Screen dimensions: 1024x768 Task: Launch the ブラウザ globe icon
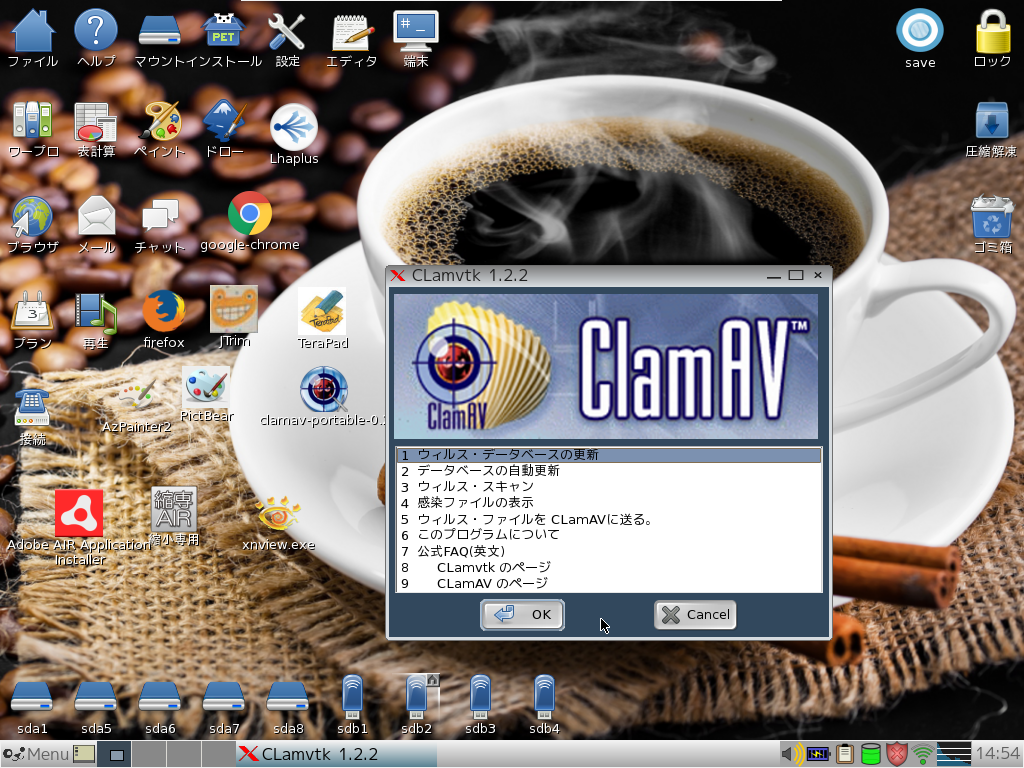click(31, 216)
